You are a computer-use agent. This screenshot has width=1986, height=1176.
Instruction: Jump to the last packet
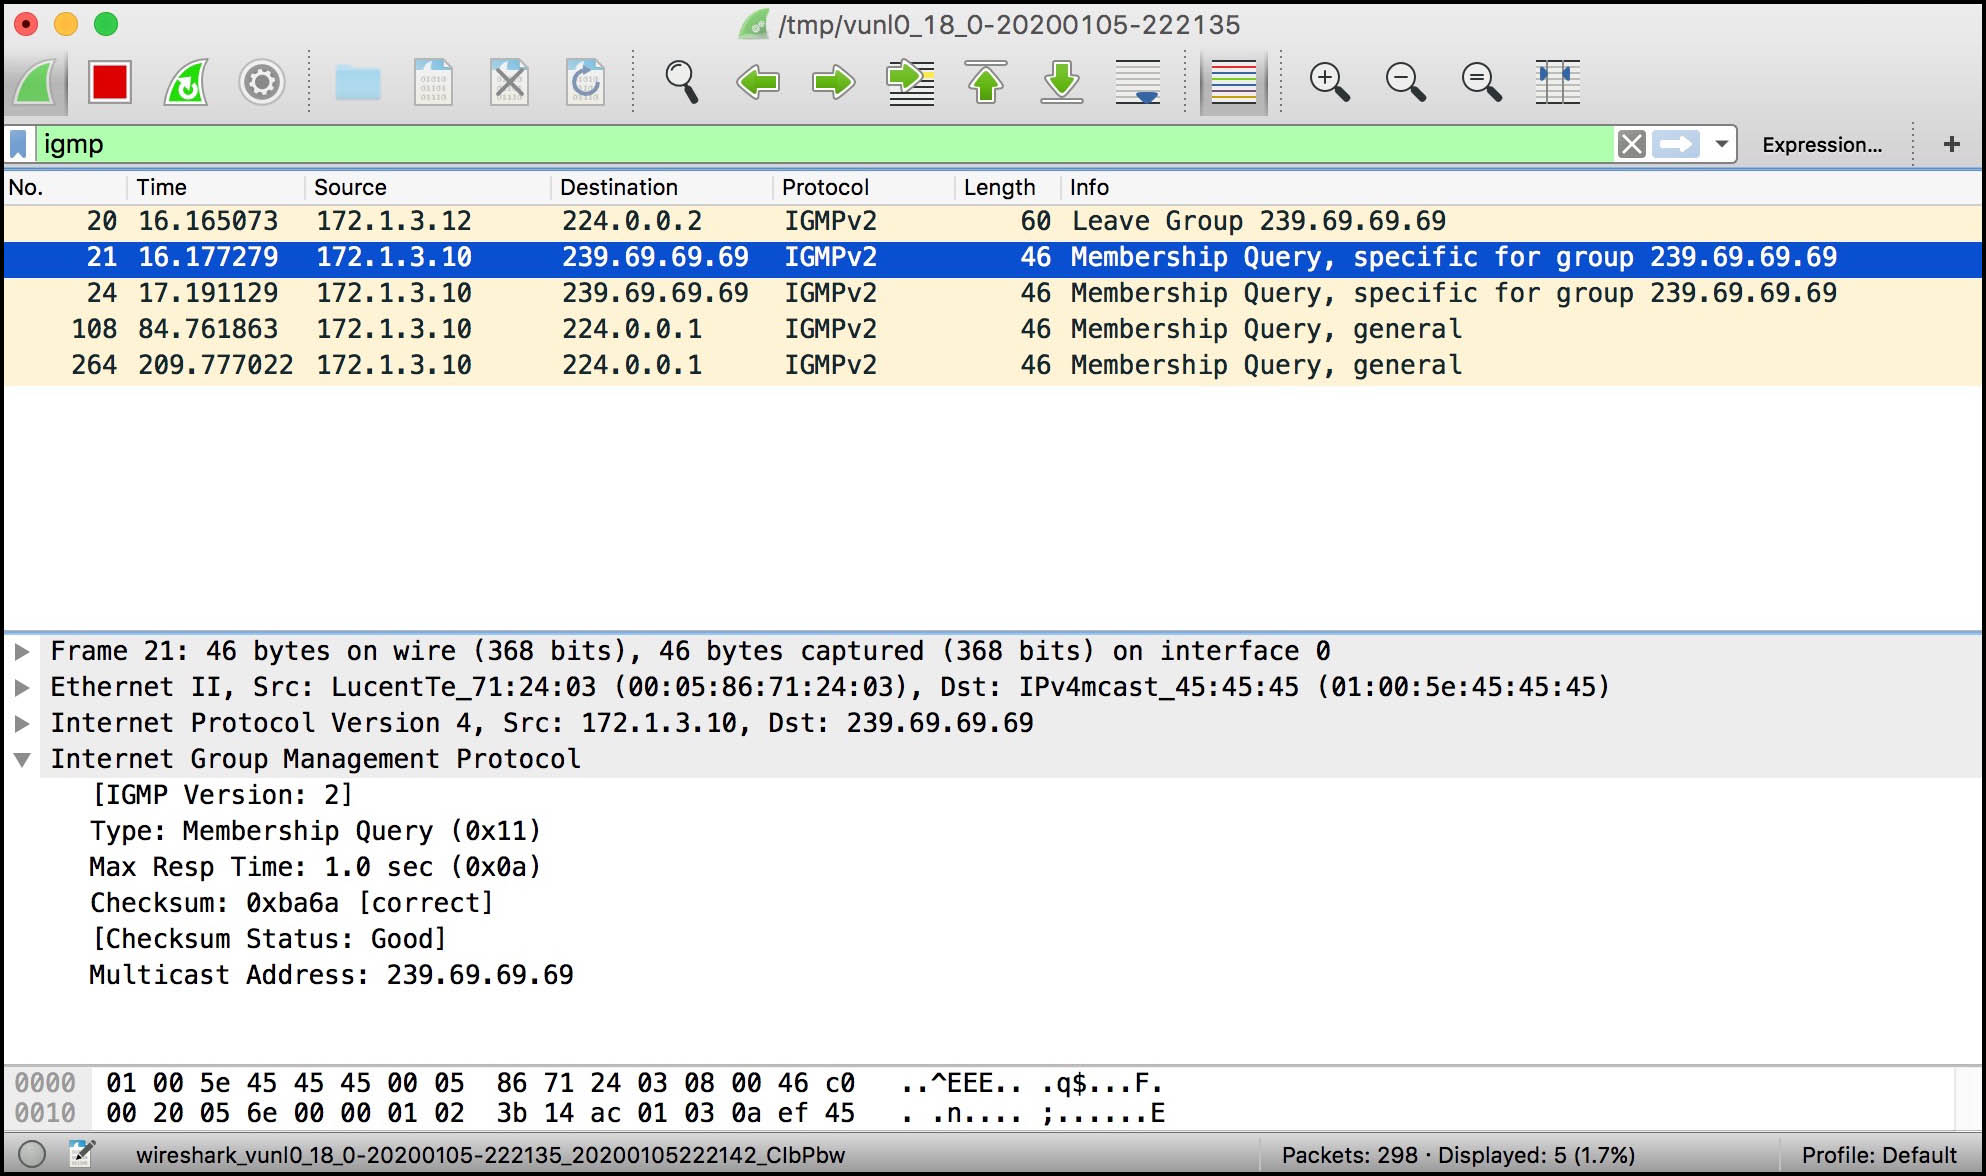click(1062, 82)
